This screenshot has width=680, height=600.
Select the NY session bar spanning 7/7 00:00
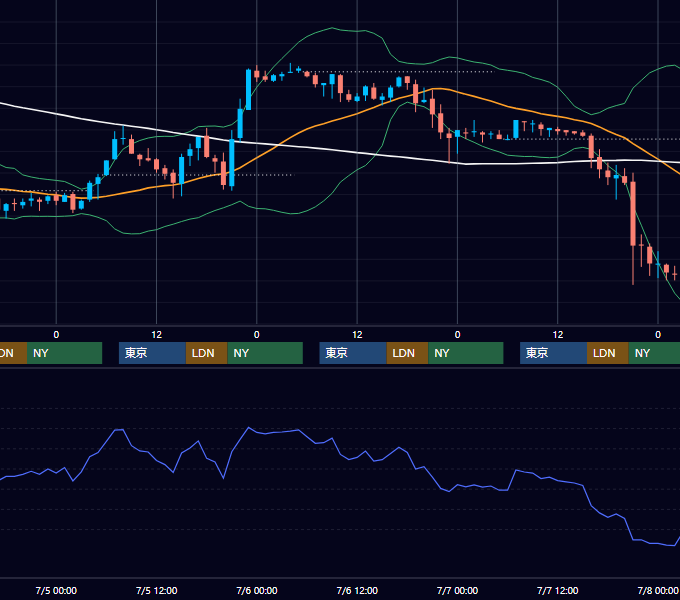click(466, 353)
